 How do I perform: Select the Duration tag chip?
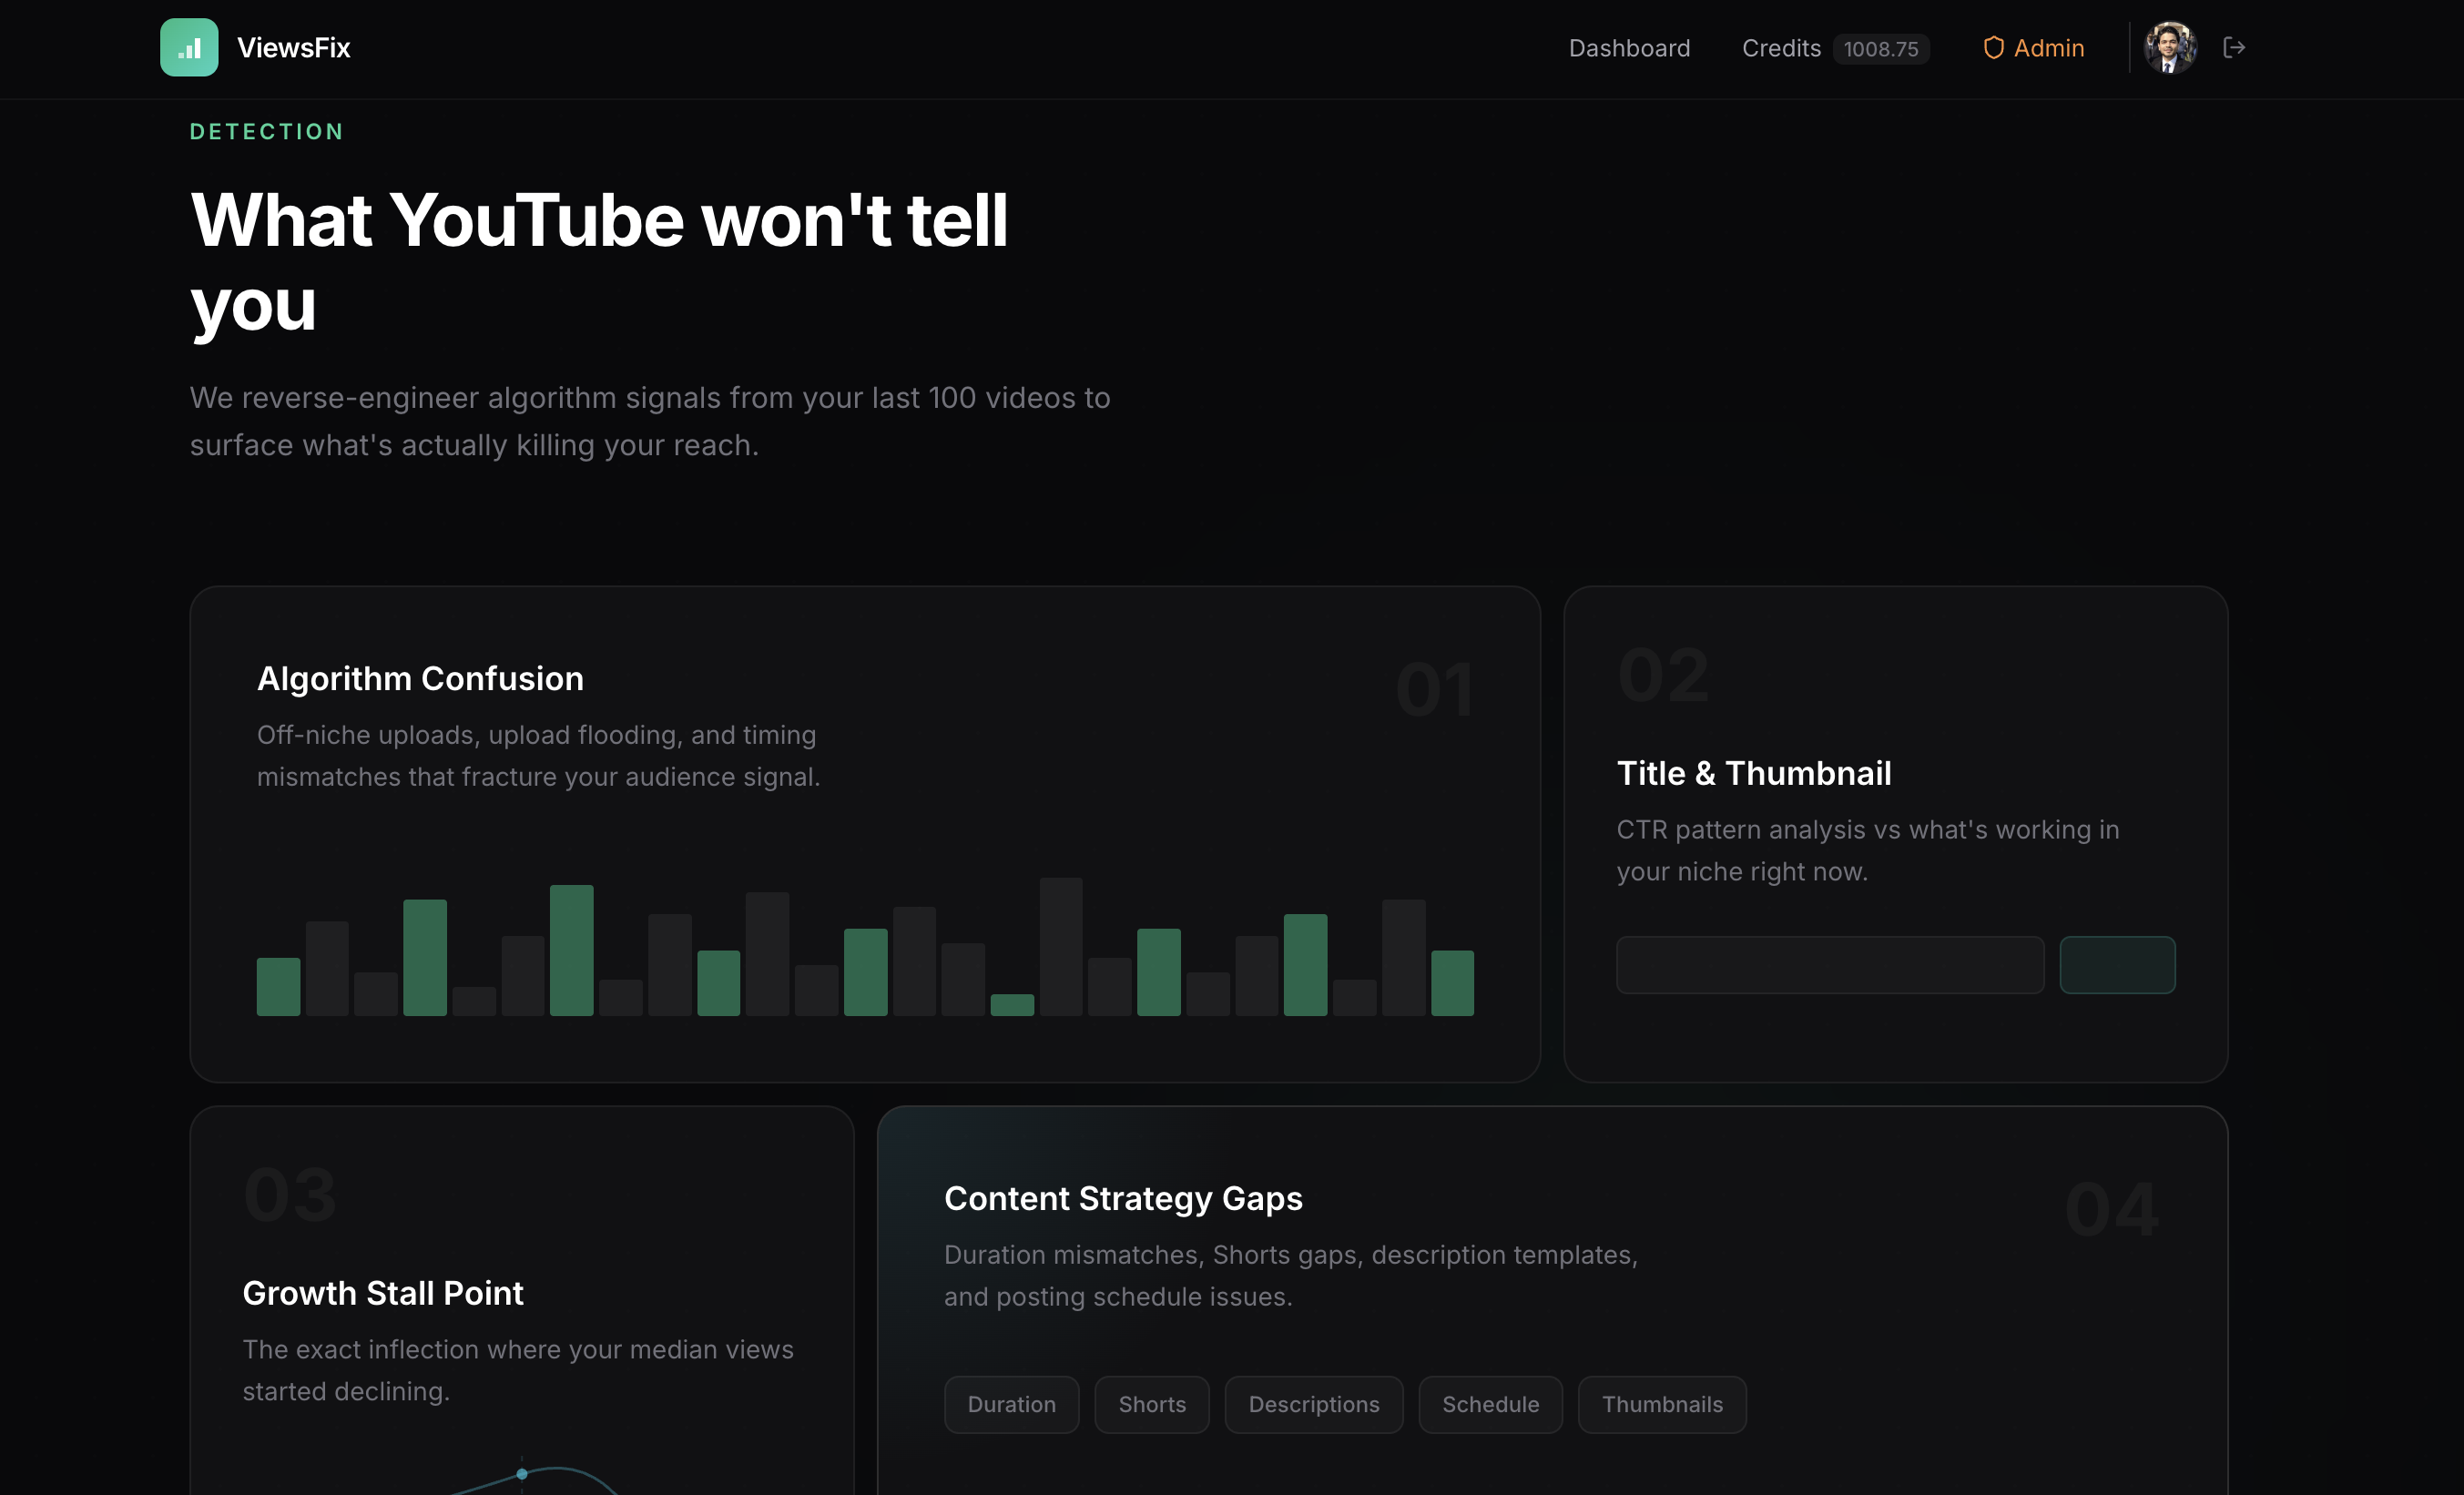coord(1011,1405)
